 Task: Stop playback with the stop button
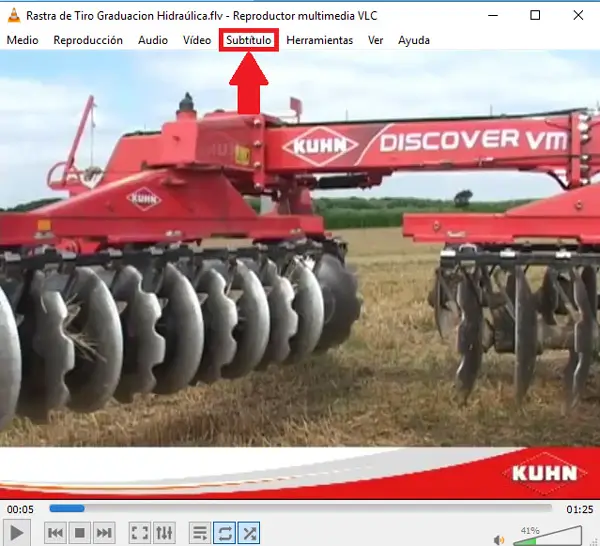pyautogui.click(x=80, y=533)
